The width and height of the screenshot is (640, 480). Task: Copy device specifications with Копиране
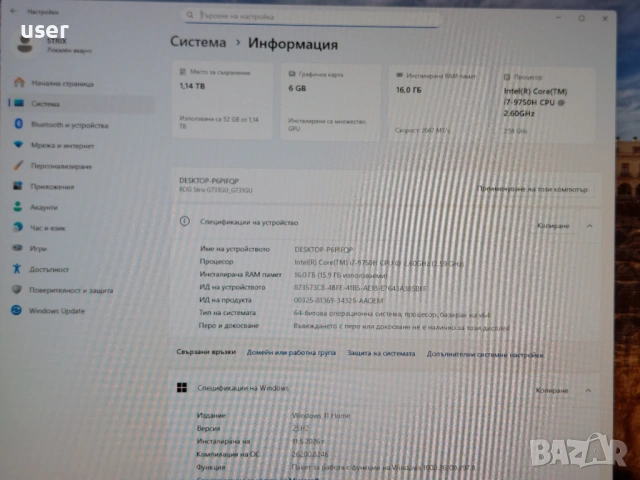(x=553, y=226)
